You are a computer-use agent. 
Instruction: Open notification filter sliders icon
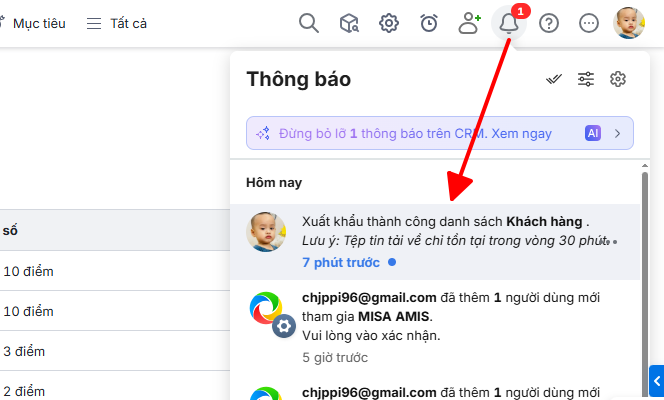pos(586,79)
